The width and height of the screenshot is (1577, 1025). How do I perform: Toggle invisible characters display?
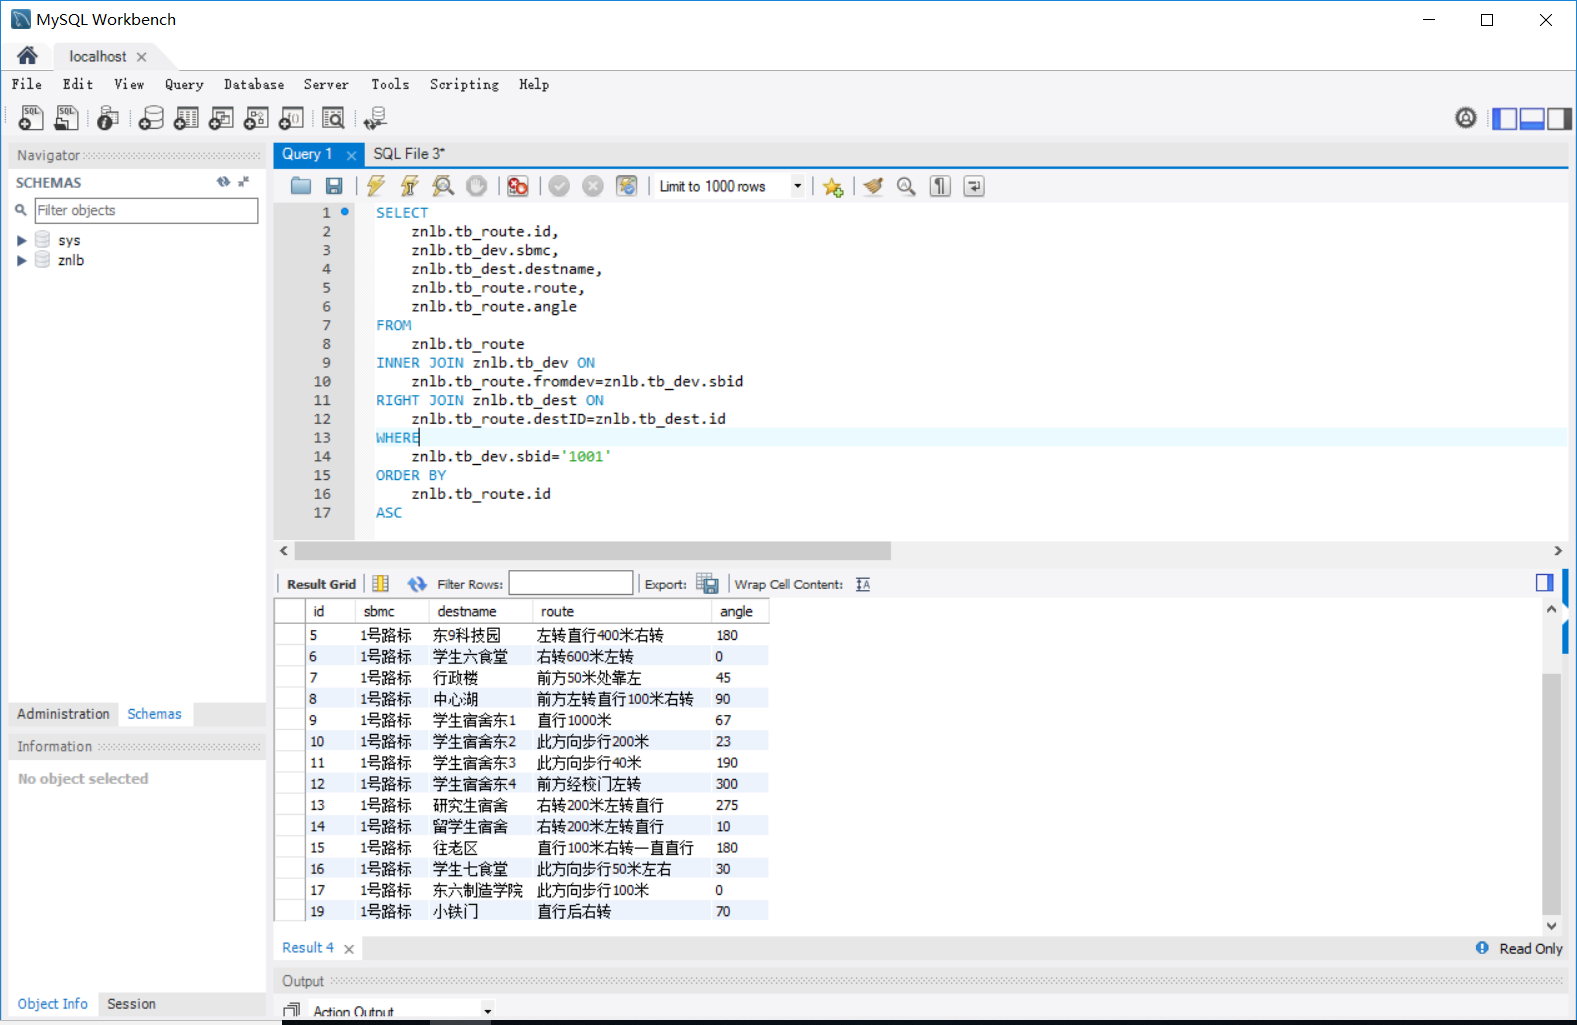tap(940, 186)
